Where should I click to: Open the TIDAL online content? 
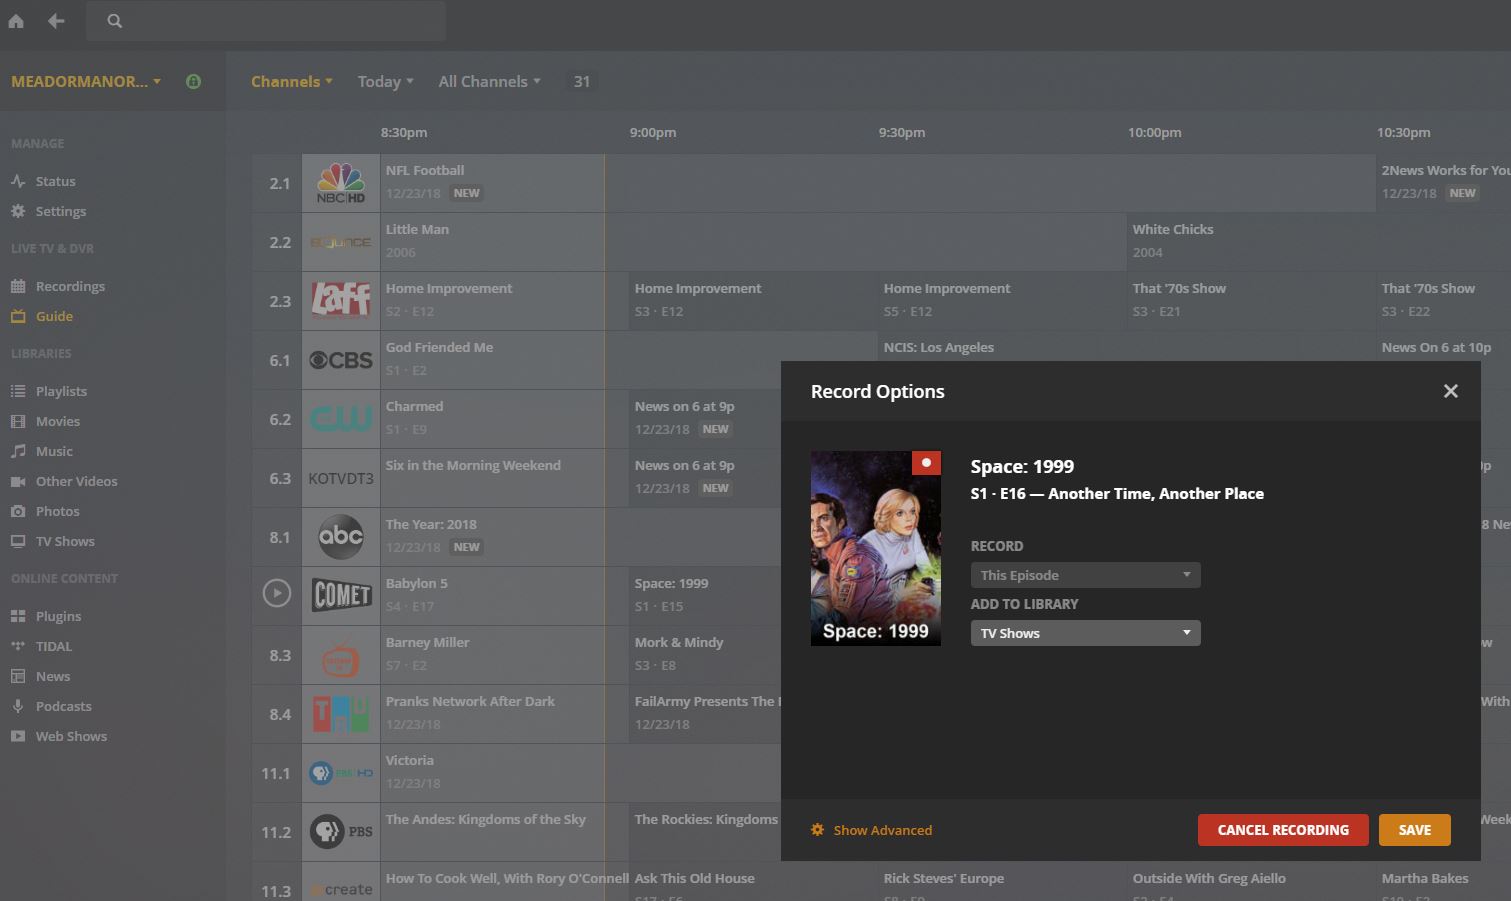53,646
